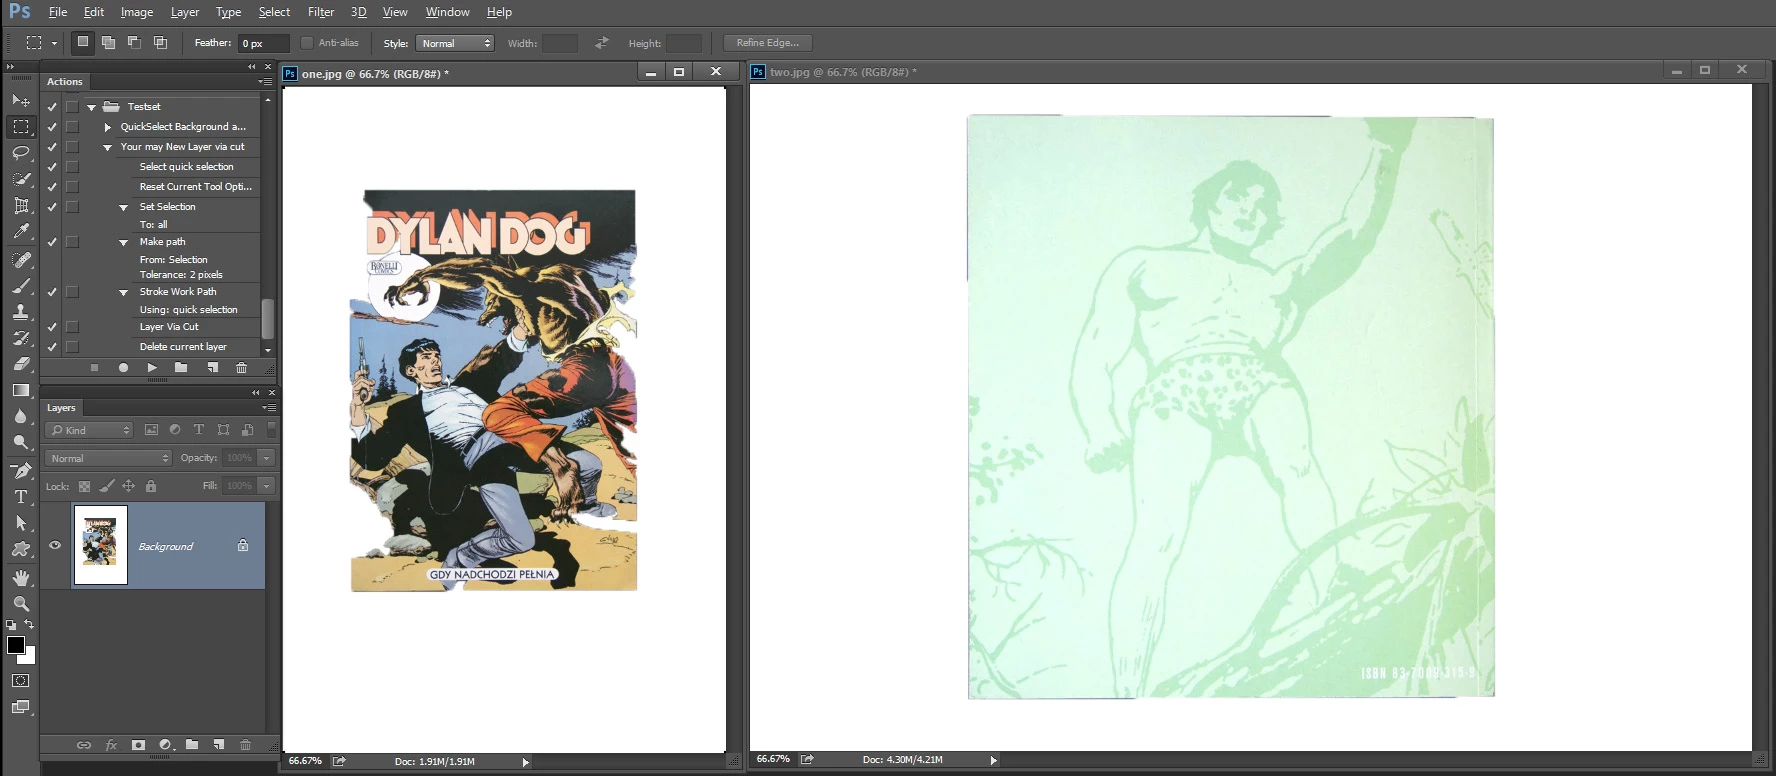Select the Gradient tool

[x=20, y=390]
